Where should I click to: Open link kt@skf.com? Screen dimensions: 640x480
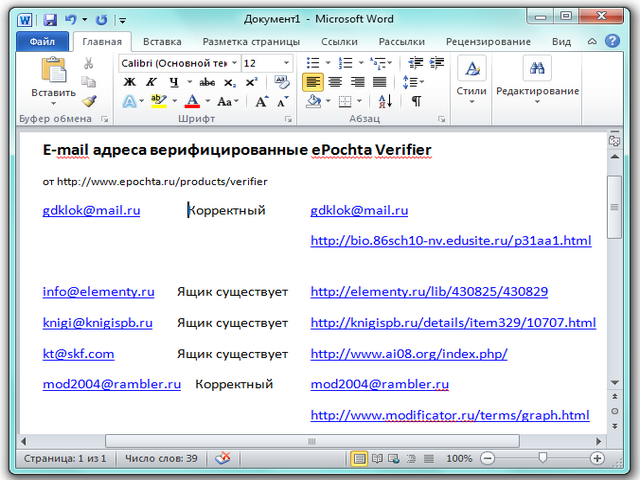click(x=78, y=353)
